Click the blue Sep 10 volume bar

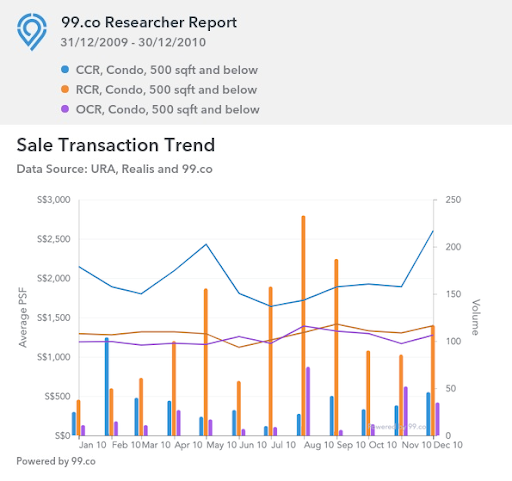pos(332,416)
